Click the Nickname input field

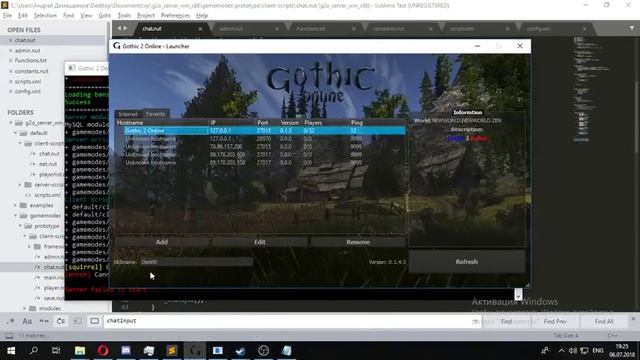[x=196, y=262]
